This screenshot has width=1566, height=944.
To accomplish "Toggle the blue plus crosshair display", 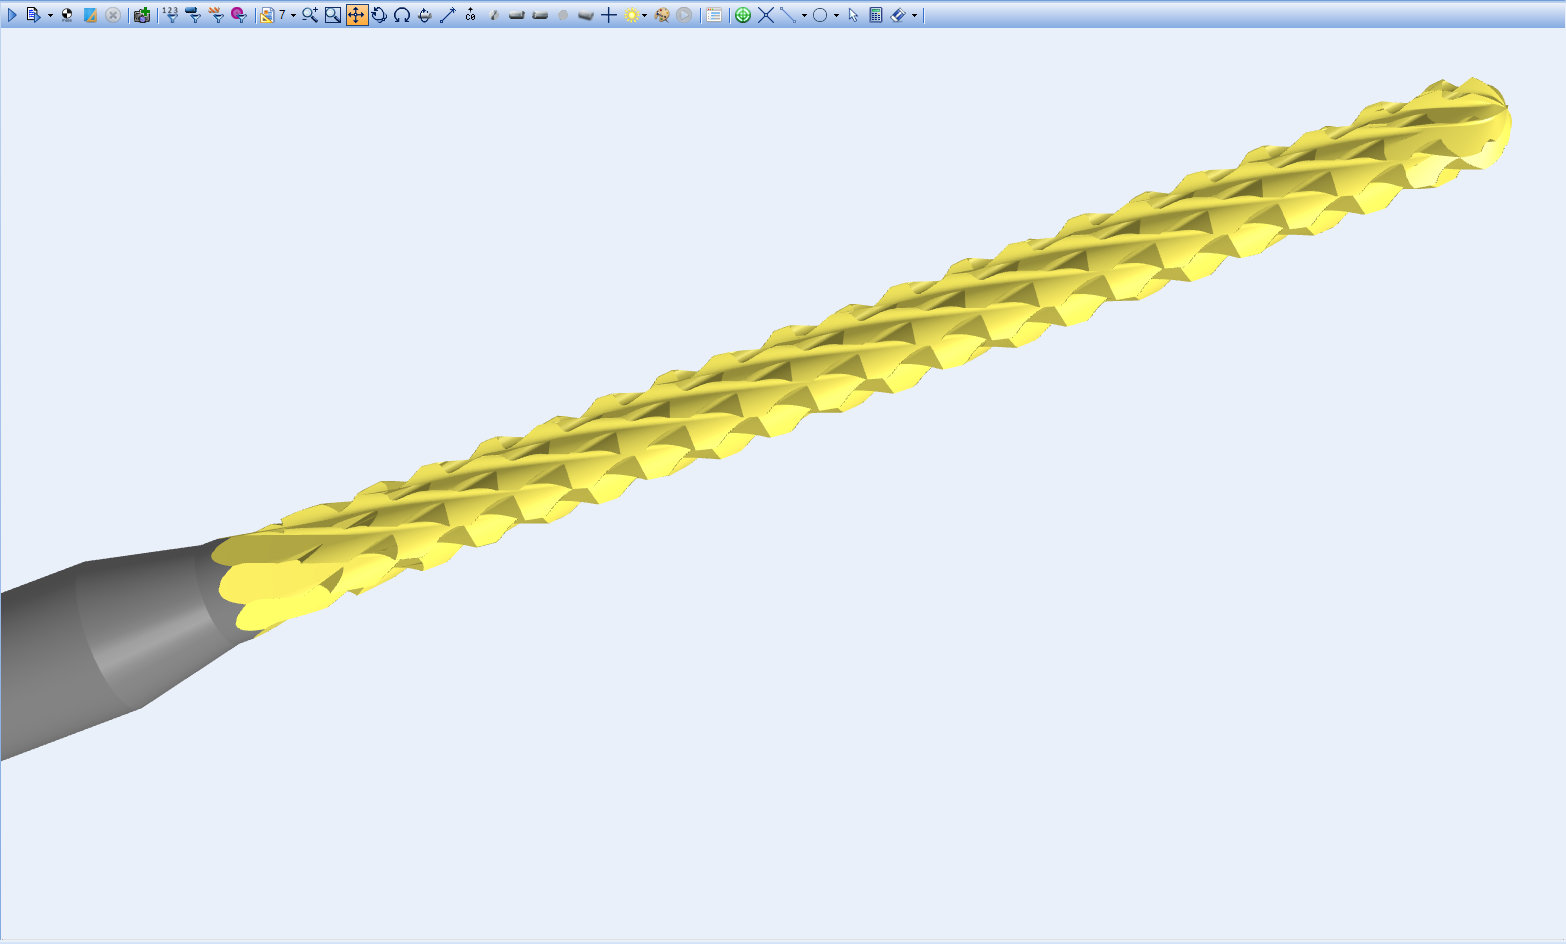I will coord(609,15).
